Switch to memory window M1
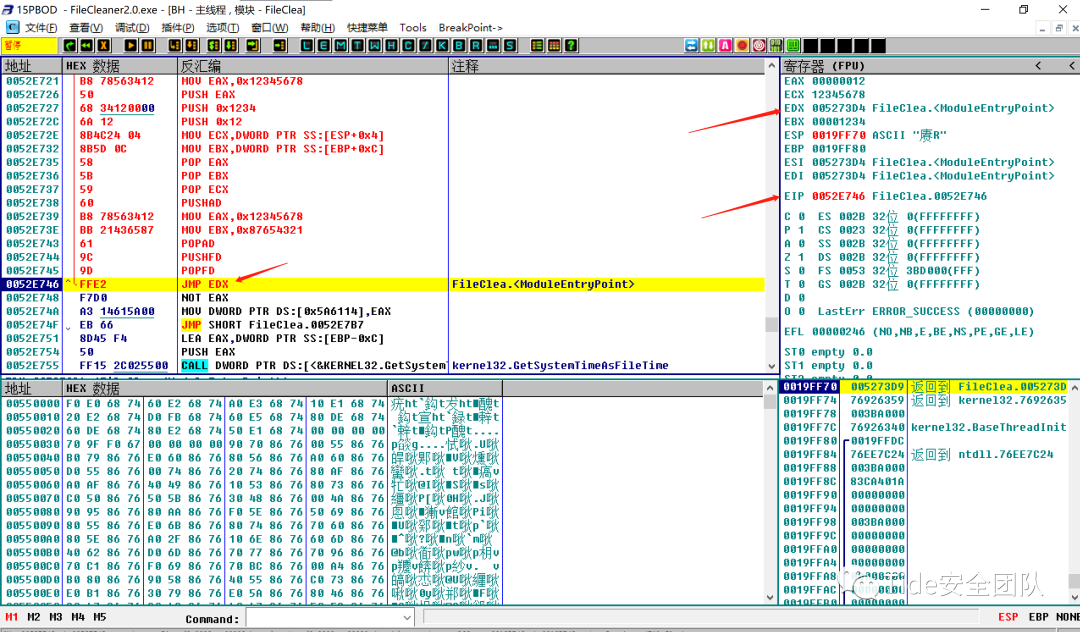The image size is (1080, 632). click(12, 617)
